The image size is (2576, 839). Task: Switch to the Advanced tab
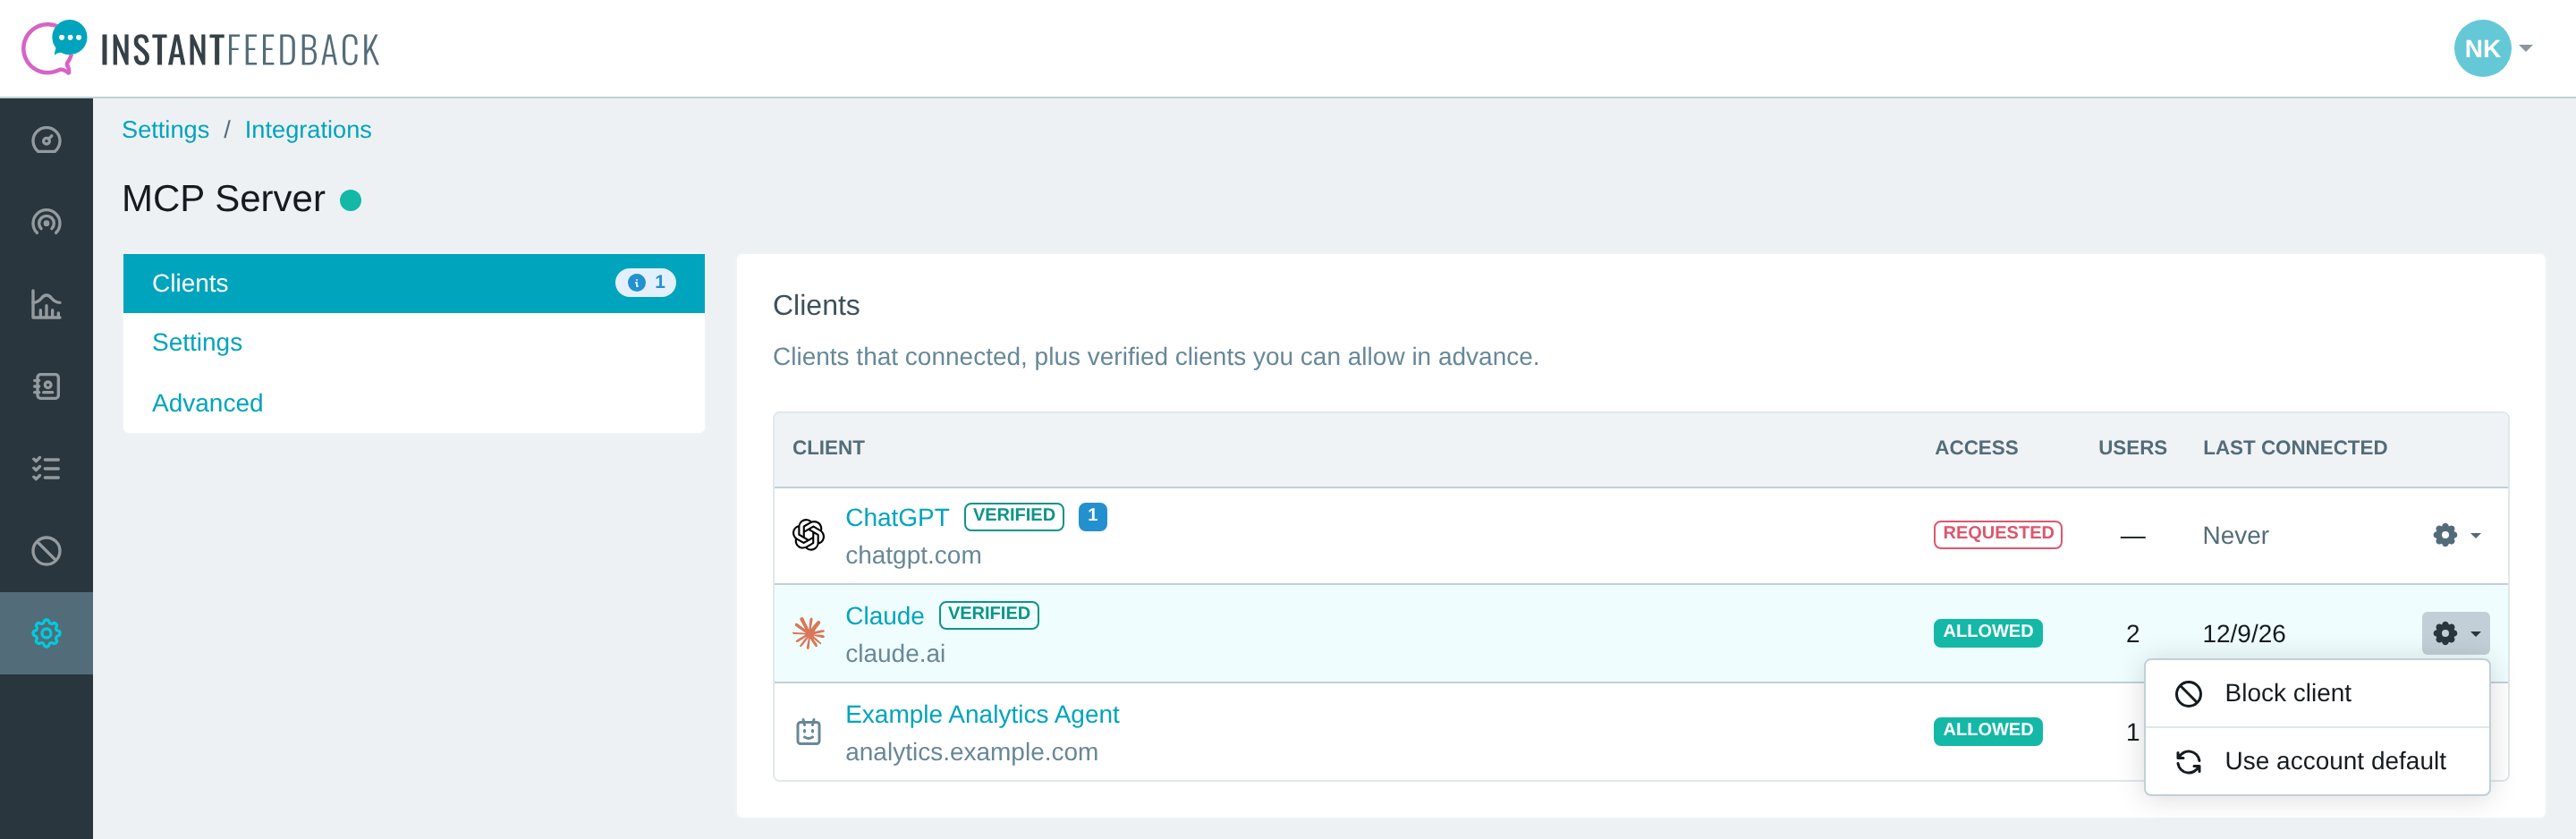(414, 403)
